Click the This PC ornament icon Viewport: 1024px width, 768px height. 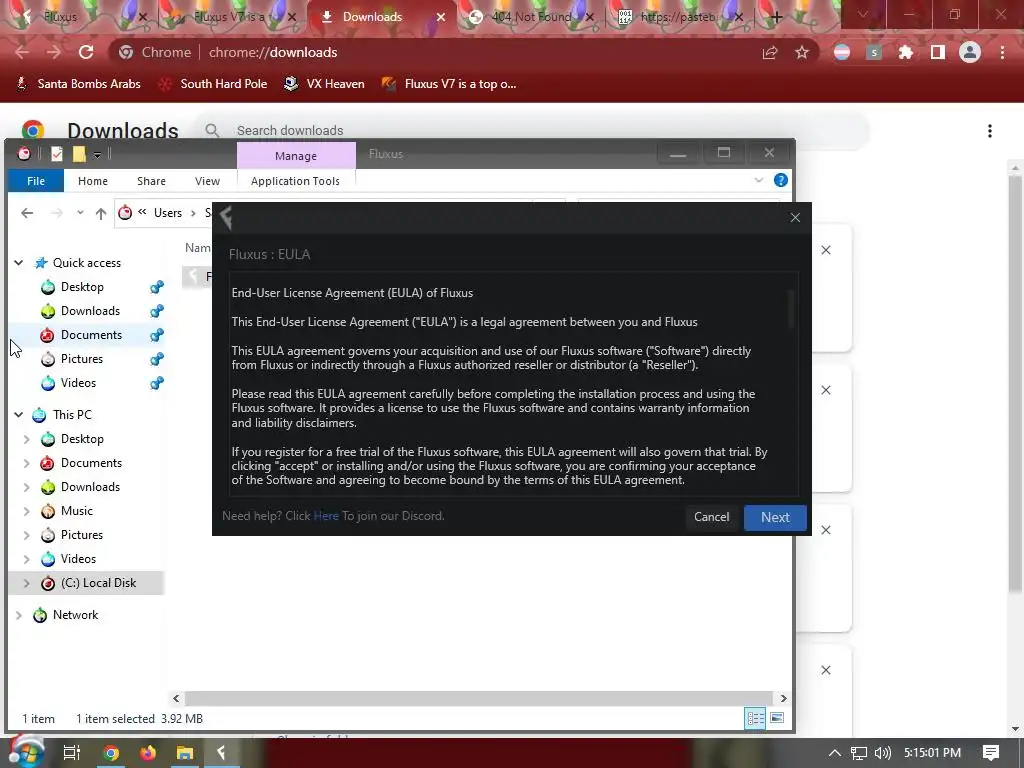[39, 415]
